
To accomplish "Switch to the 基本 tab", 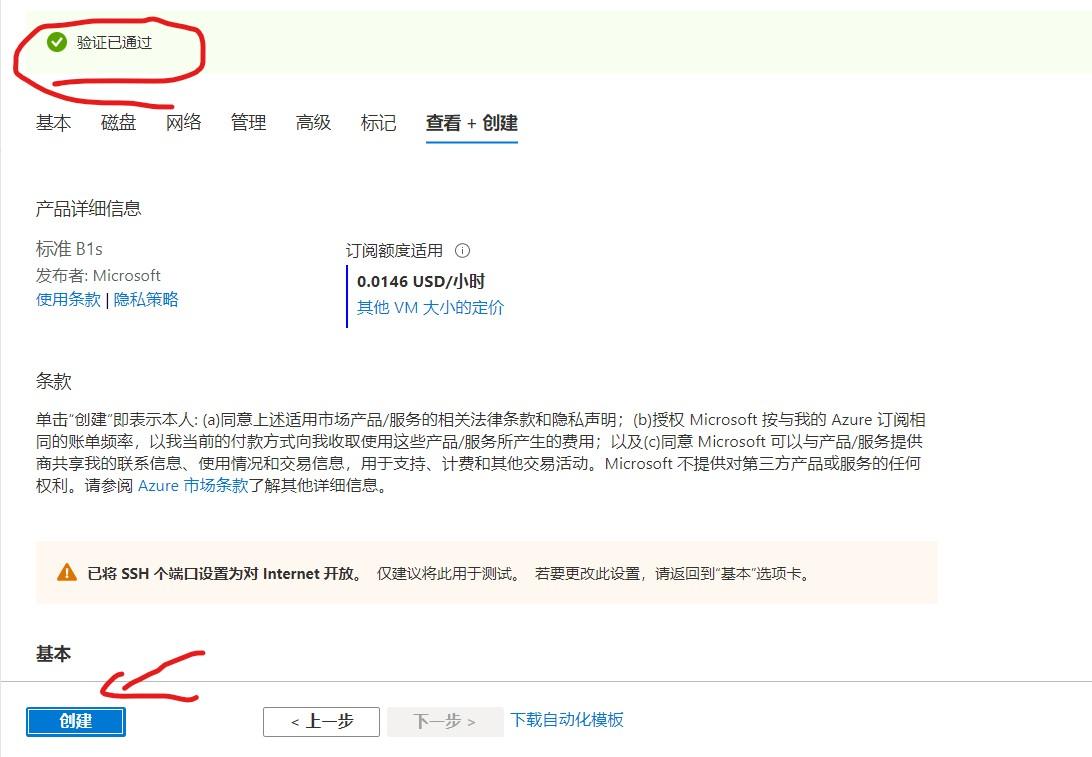I will (54, 123).
